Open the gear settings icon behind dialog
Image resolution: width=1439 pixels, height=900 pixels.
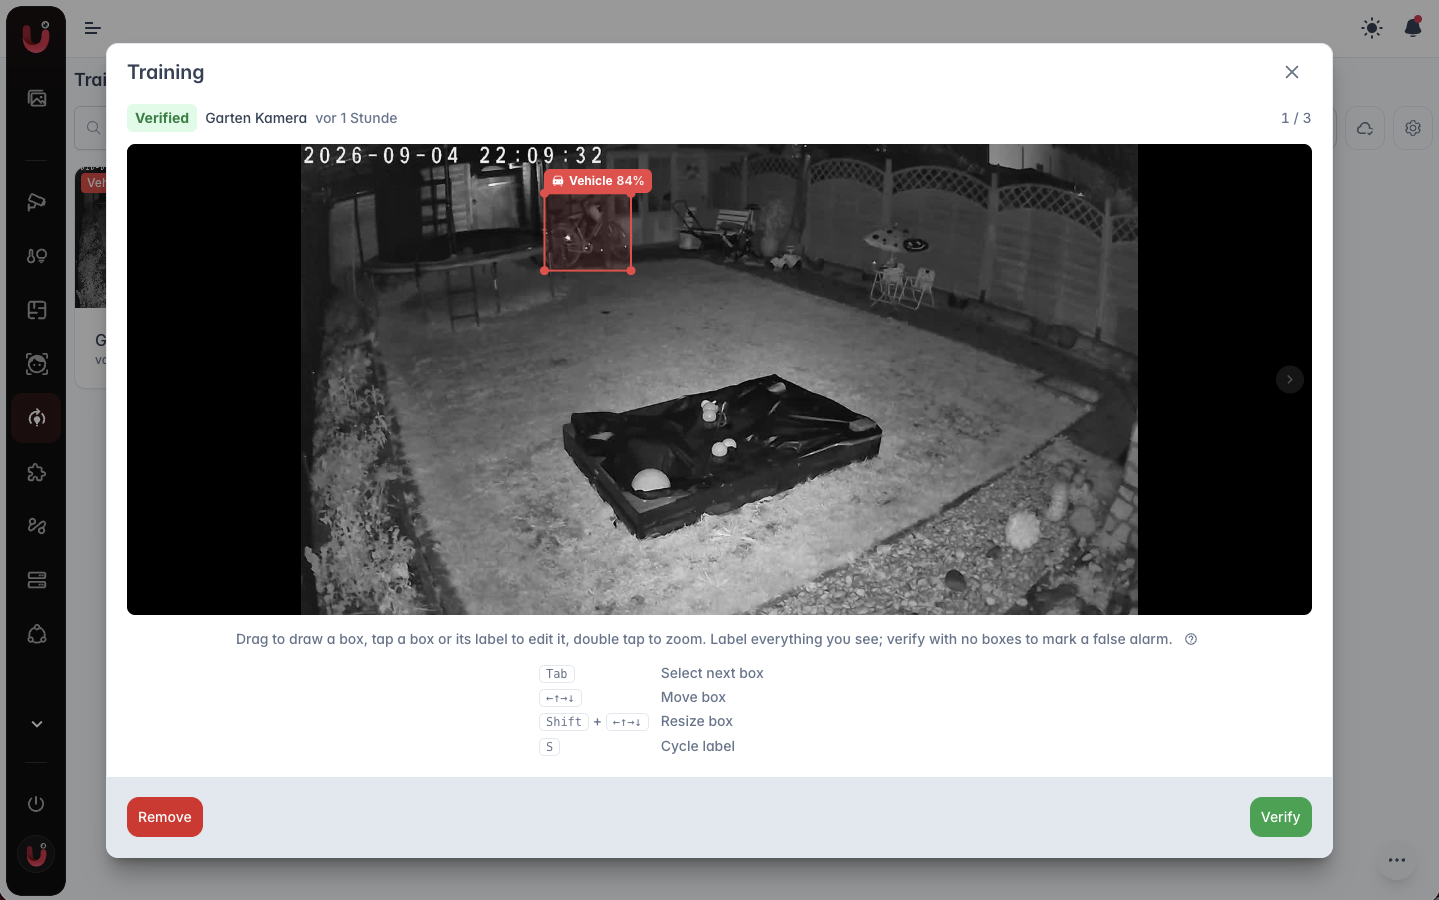(x=1413, y=128)
